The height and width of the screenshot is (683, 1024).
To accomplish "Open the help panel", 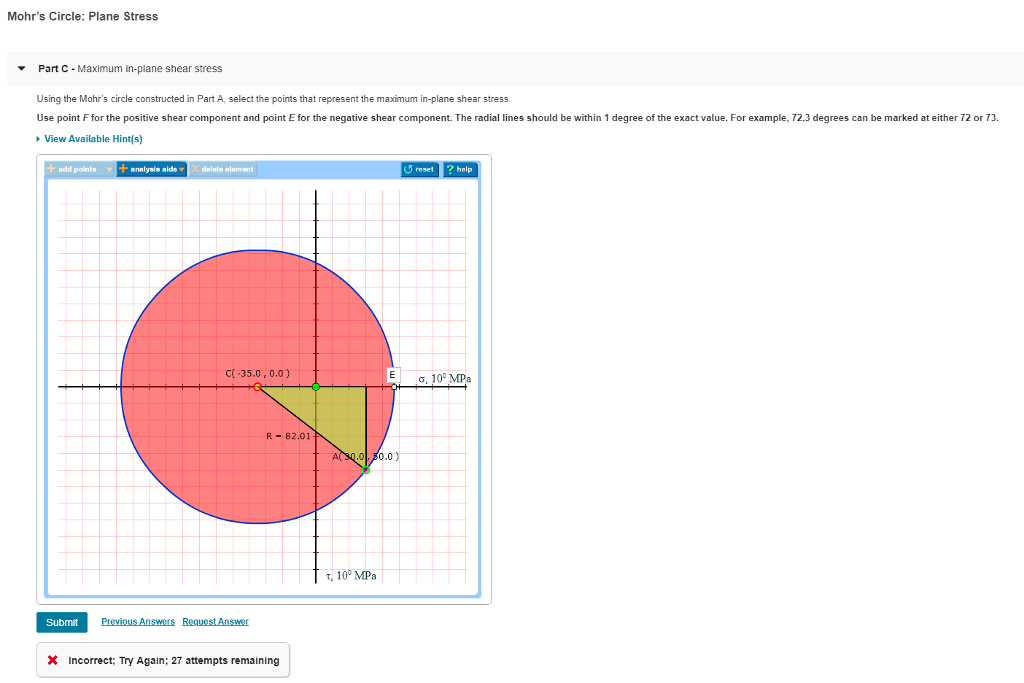I will pos(460,169).
